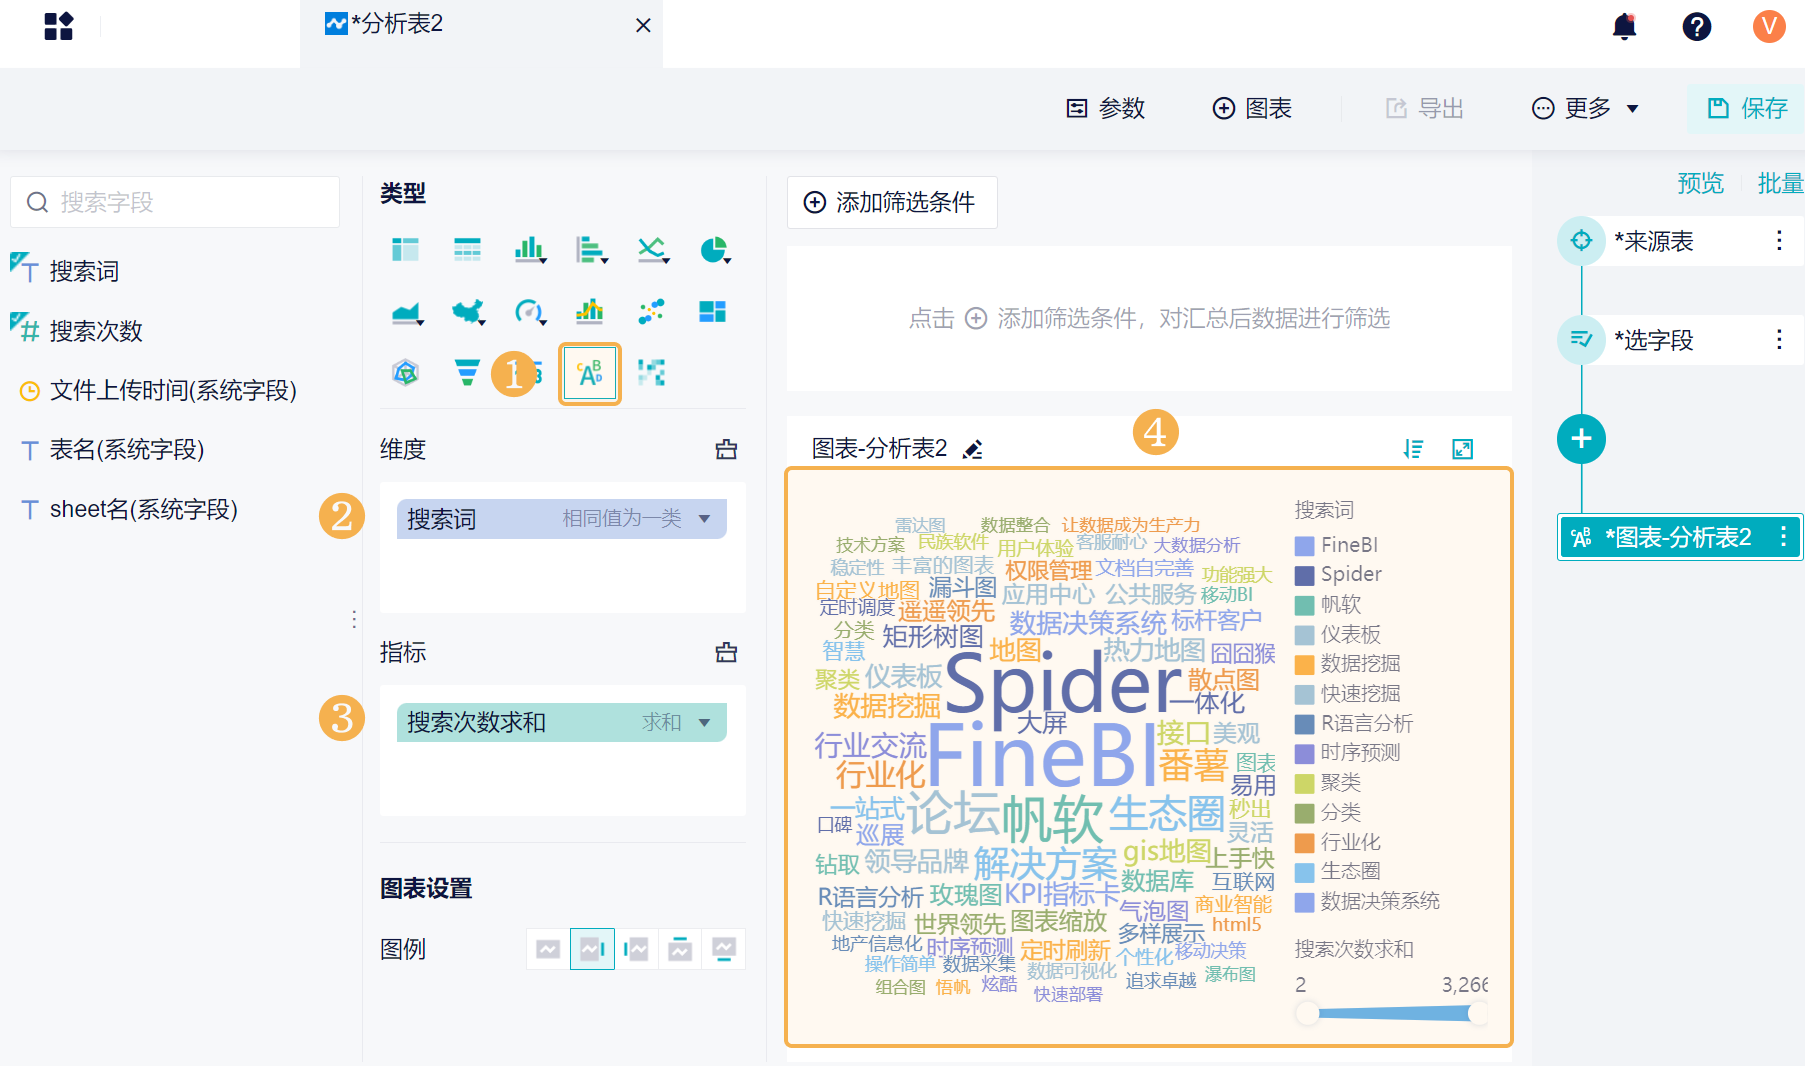Open the 搜索词 dimension grouping dropdown

[705, 519]
